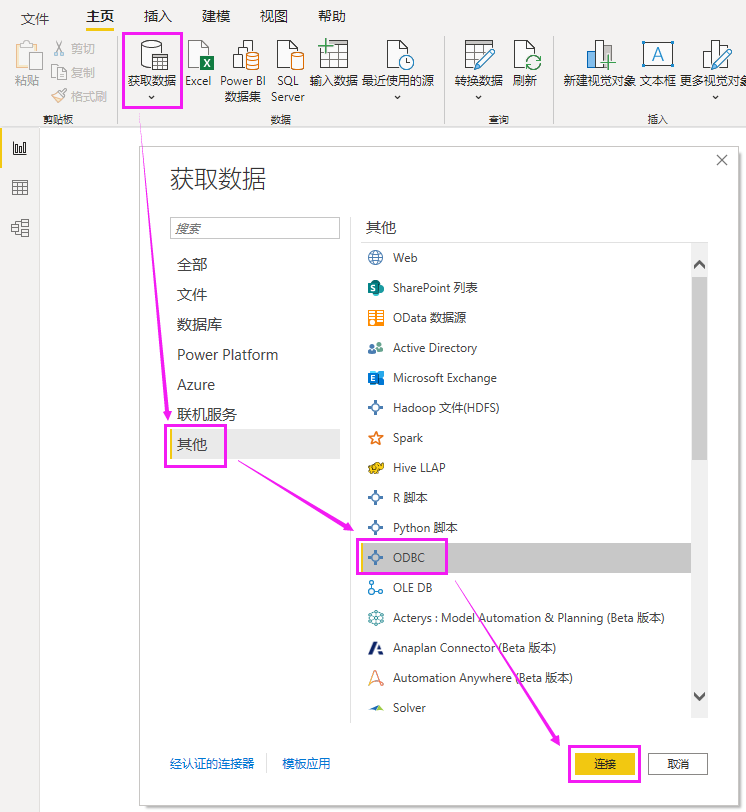The width and height of the screenshot is (746, 812).
Task: Select Anaplan Connector entry
Action: pyautogui.click(x=526, y=648)
